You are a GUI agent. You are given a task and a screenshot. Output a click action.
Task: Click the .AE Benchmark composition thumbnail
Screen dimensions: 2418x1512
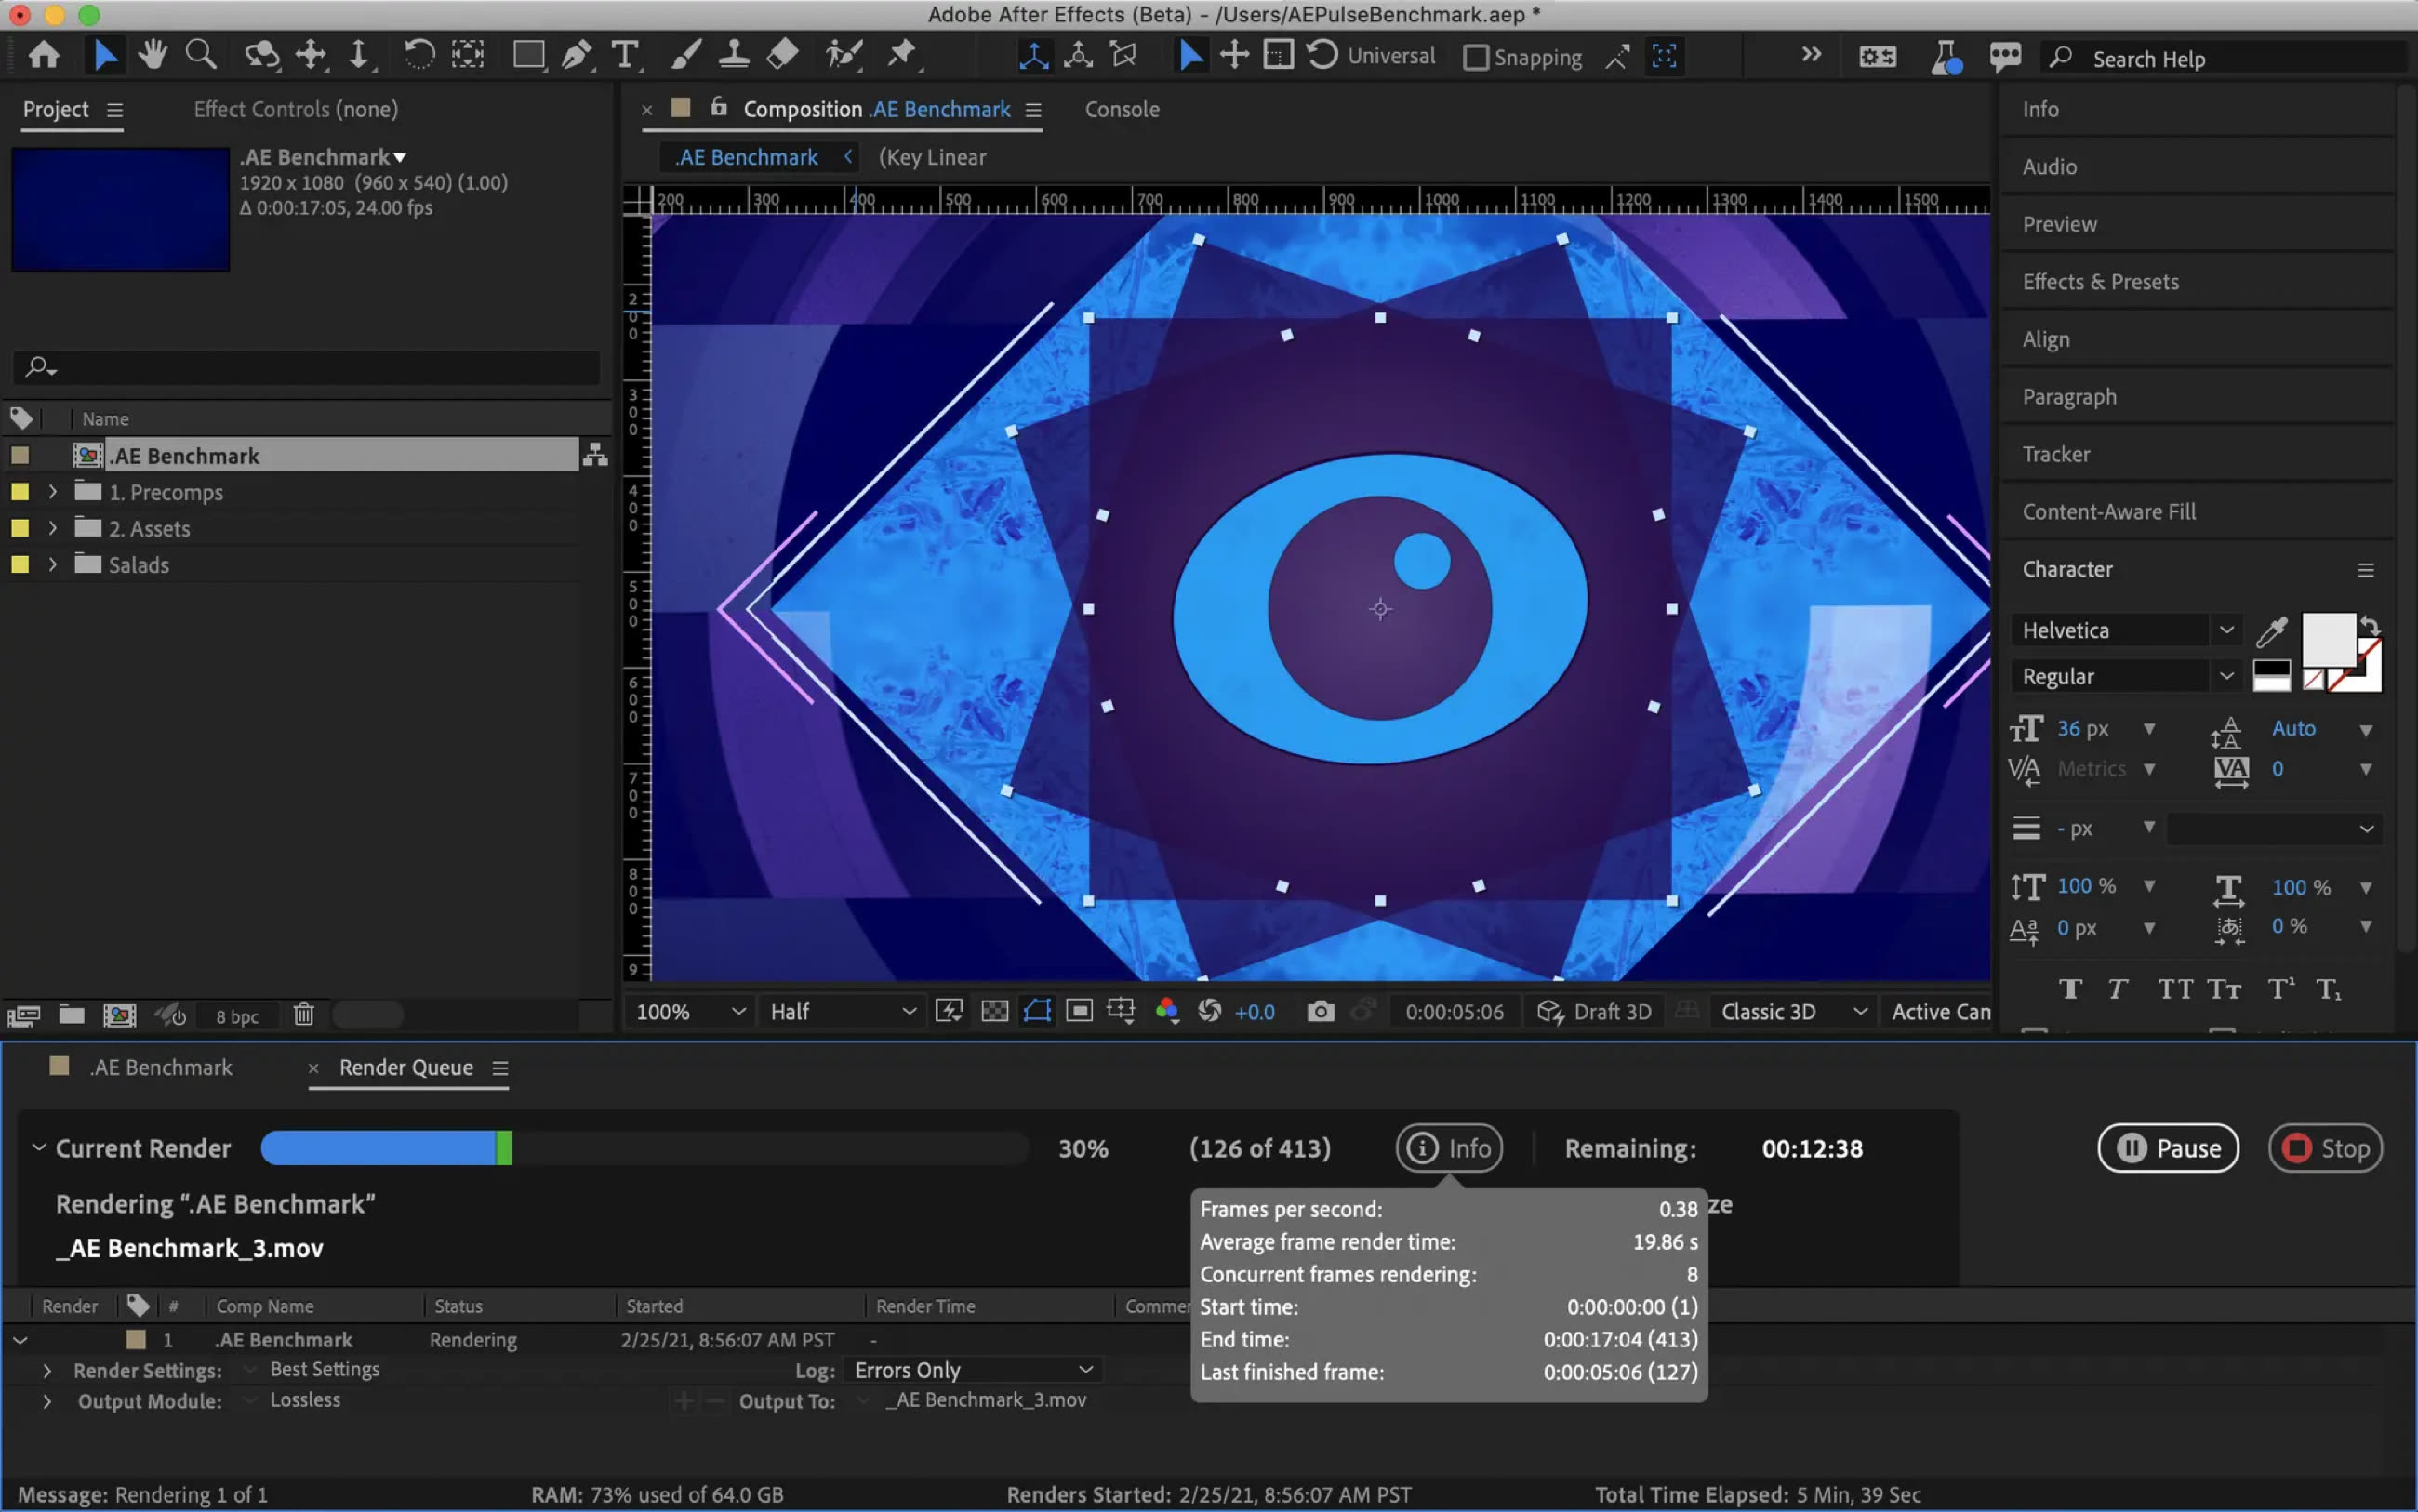tap(120, 209)
